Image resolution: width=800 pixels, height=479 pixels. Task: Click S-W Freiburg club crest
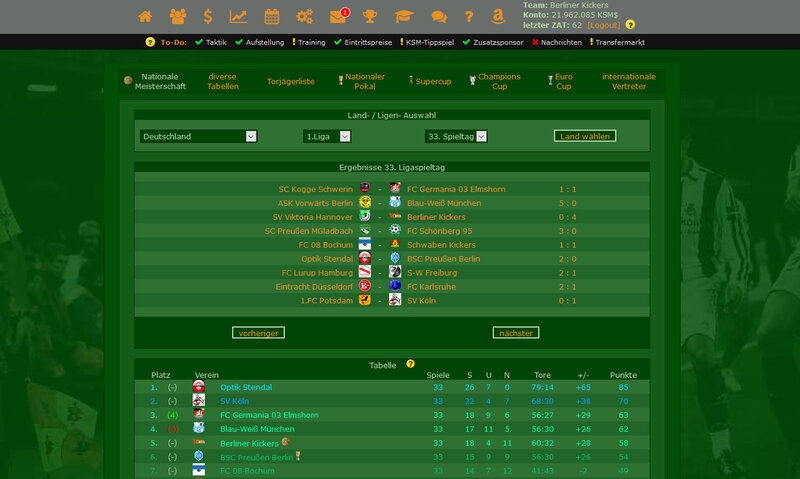395,272
